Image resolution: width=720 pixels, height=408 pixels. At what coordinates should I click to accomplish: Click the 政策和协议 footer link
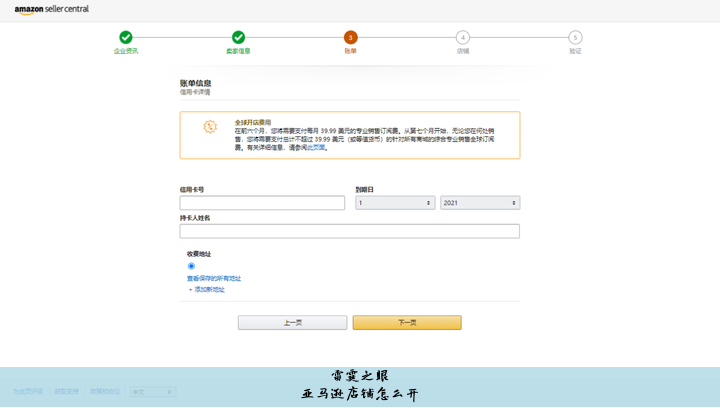105,392
